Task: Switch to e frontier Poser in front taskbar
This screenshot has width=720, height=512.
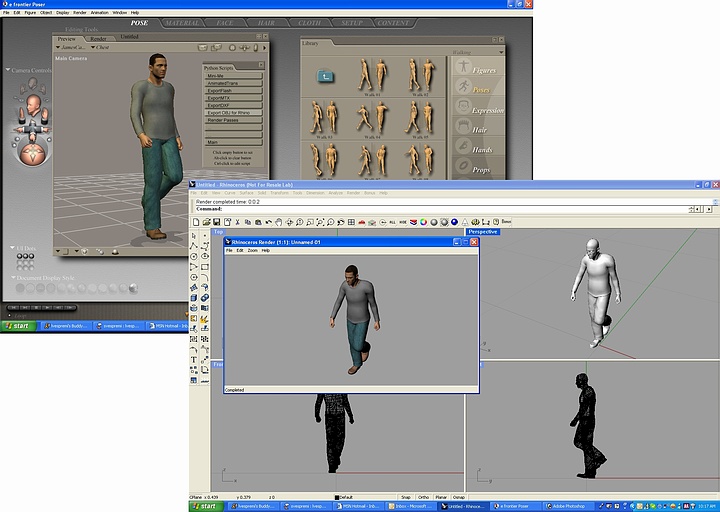Action: [513, 506]
